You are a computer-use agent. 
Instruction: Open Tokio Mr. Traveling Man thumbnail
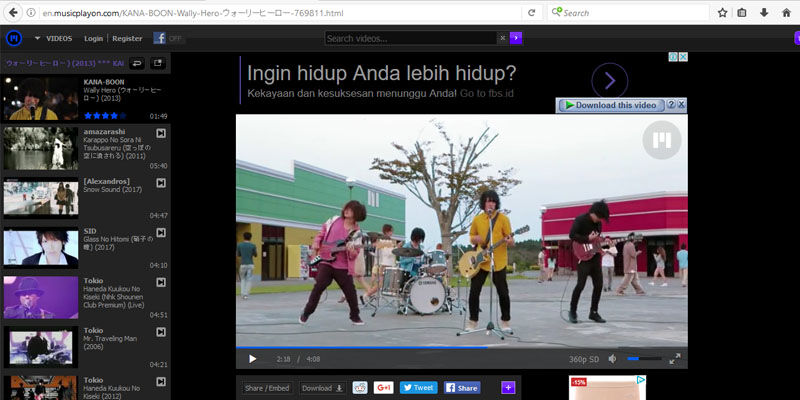[x=41, y=347]
